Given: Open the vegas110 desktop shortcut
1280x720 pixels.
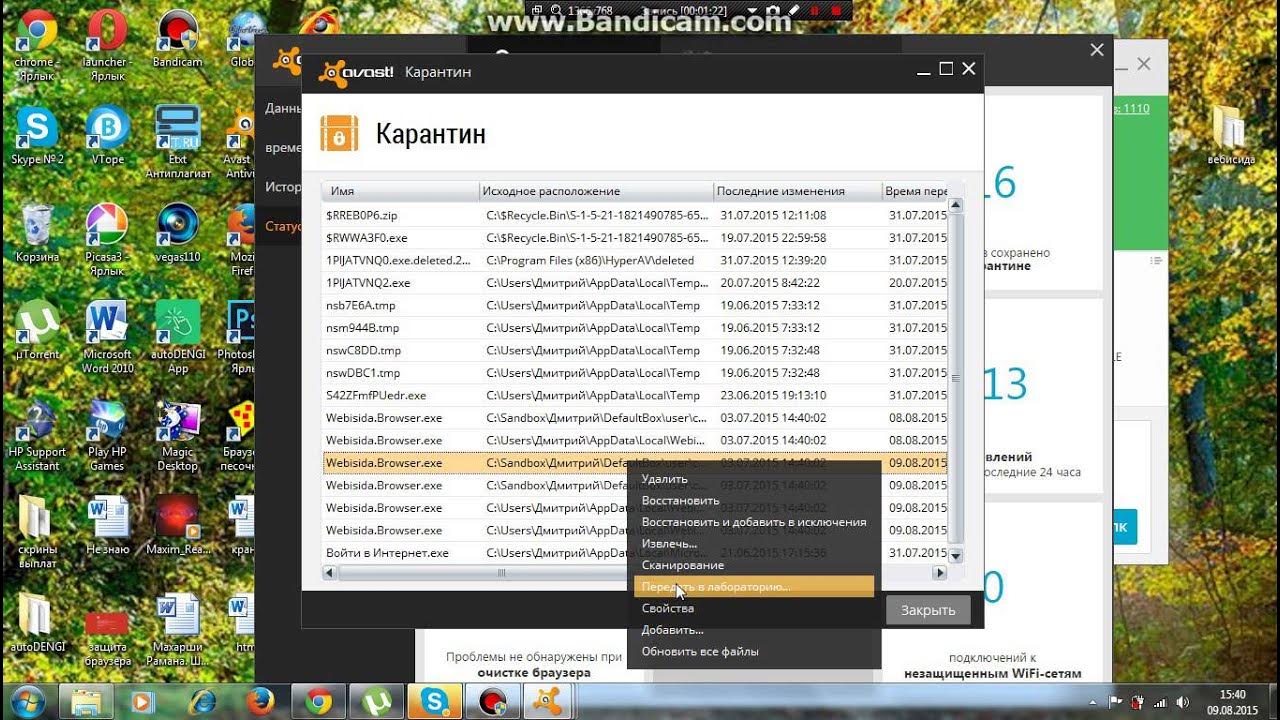Looking at the screenshot, I should click(x=178, y=232).
